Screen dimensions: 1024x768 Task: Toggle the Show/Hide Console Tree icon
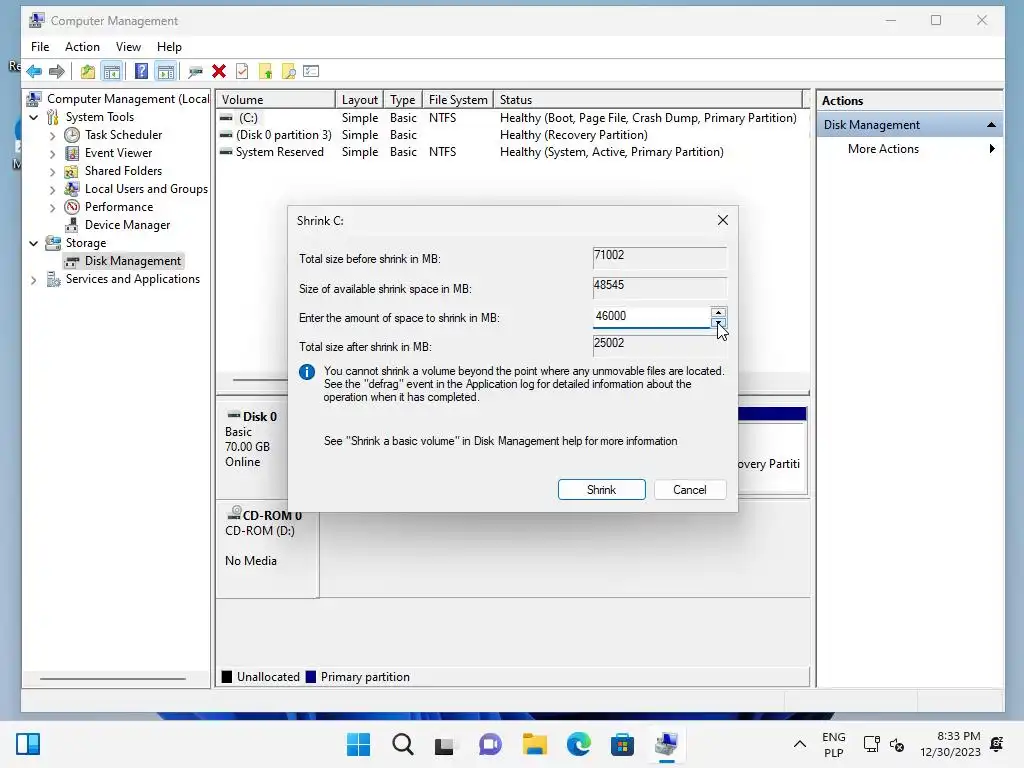pyautogui.click(x=112, y=71)
